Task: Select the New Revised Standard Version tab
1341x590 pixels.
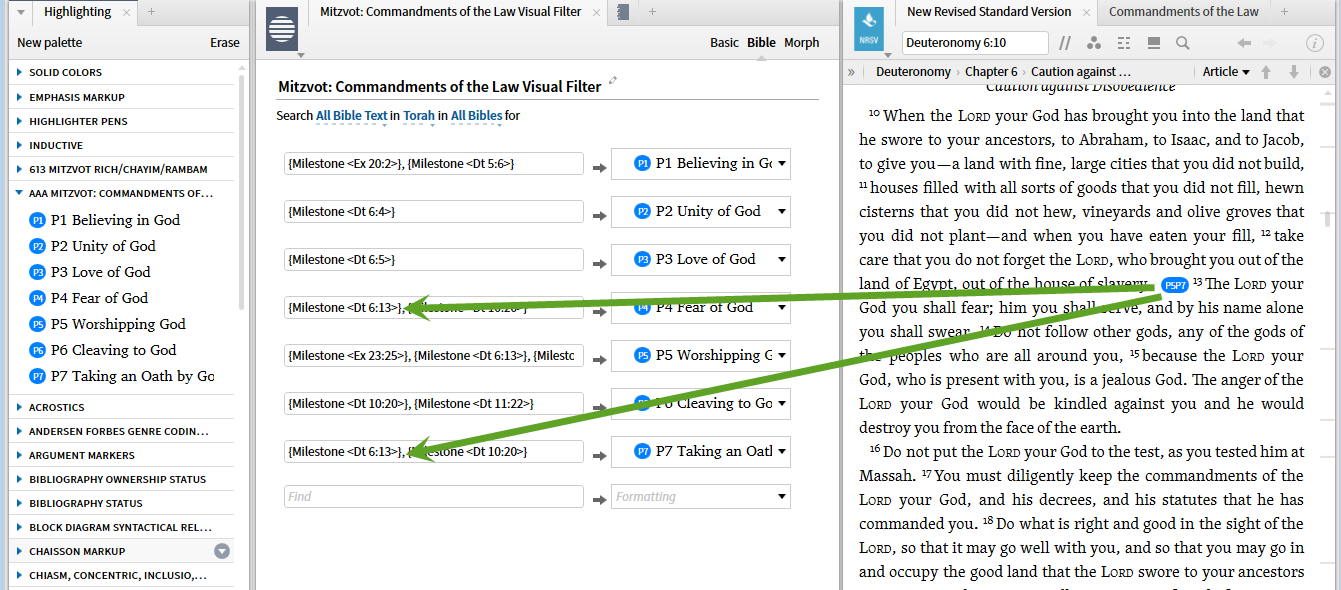Action: tap(988, 12)
